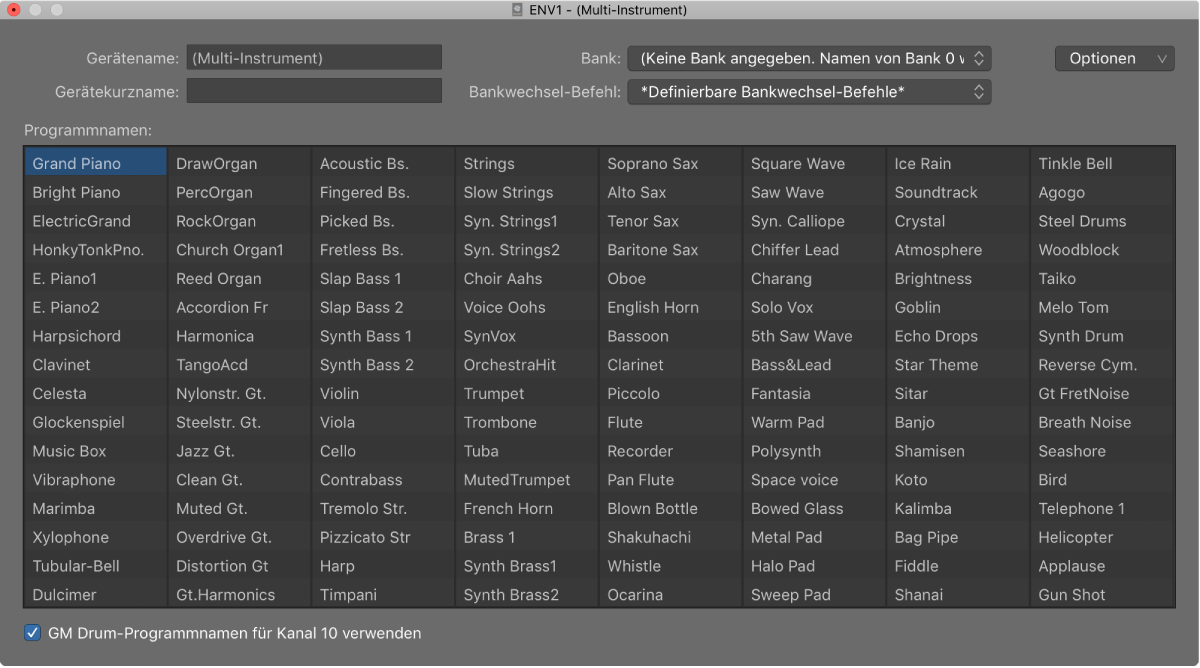Screen dimensions: 1200x668
Task: Select Church Organ1 in program list
Action: [x=239, y=250]
